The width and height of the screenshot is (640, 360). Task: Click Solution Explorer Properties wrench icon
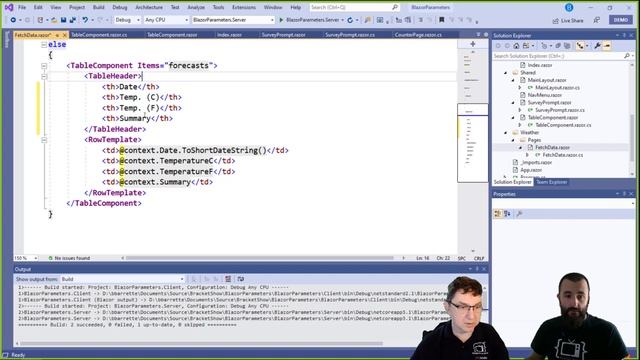tap(597, 46)
